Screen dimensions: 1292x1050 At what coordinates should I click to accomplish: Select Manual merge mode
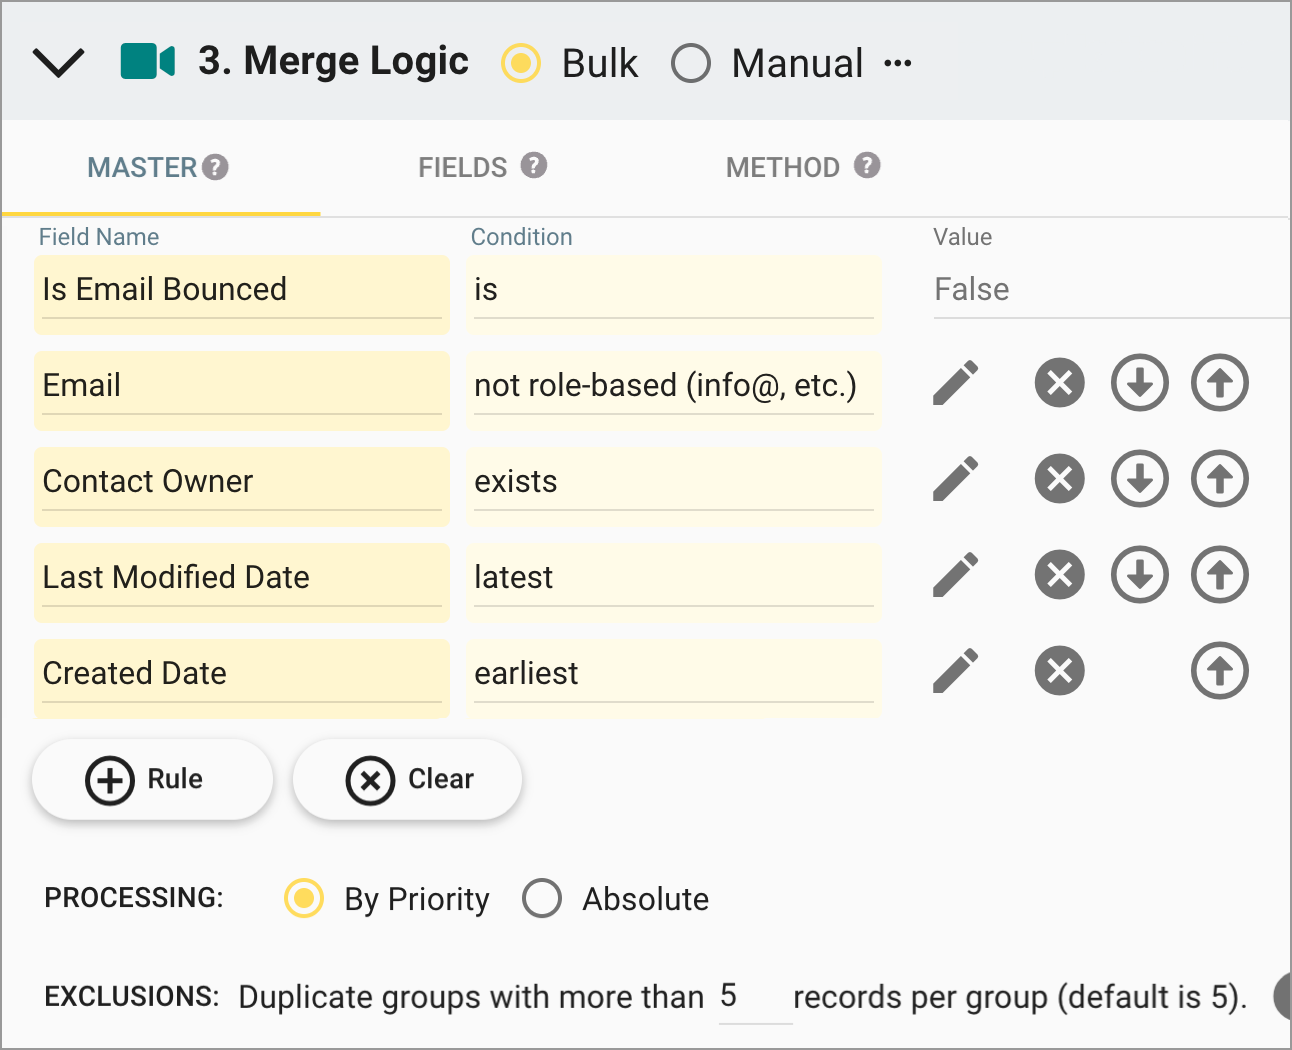(691, 63)
